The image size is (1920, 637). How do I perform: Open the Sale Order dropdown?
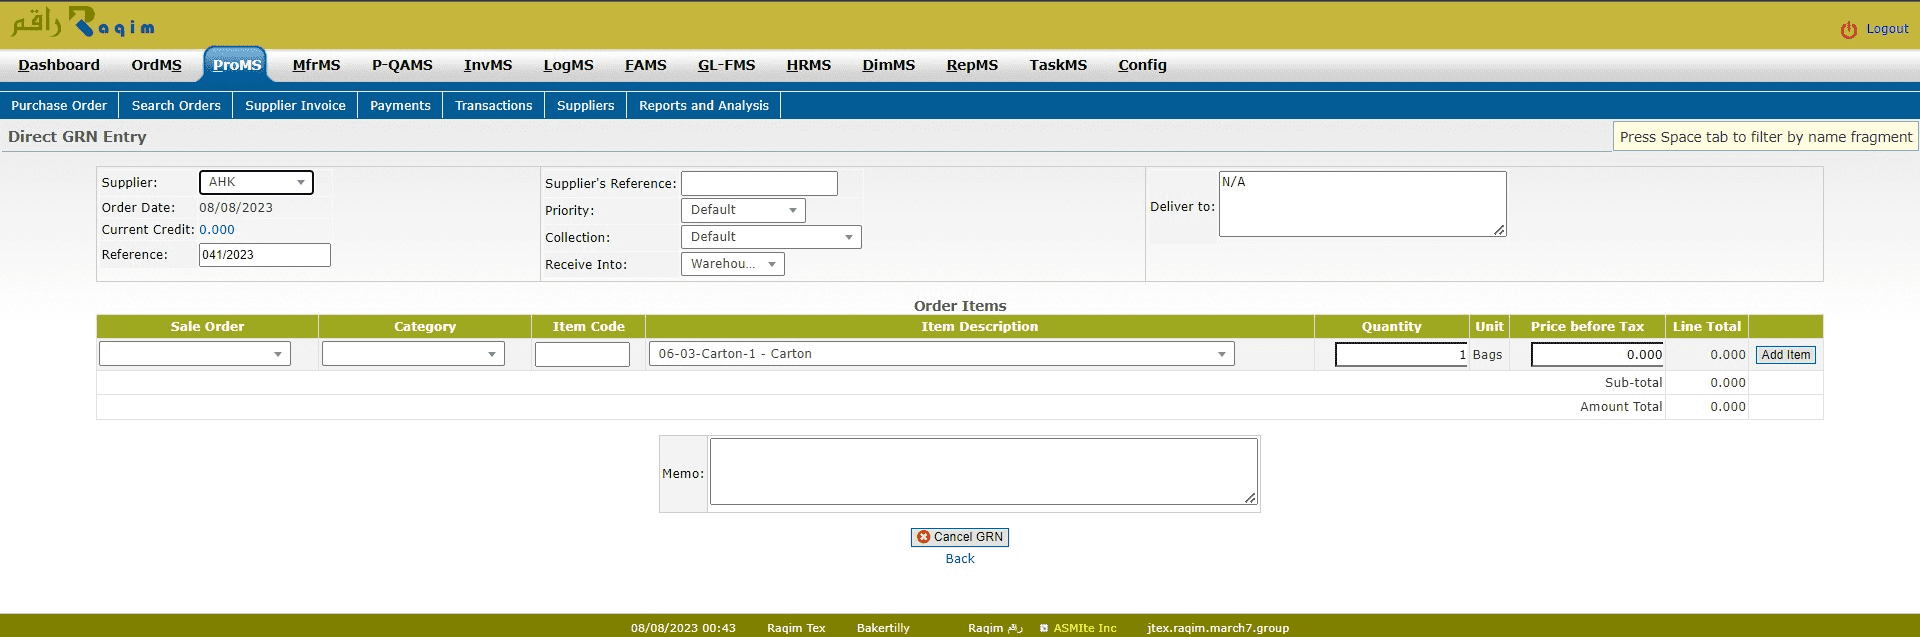tap(195, 354)
